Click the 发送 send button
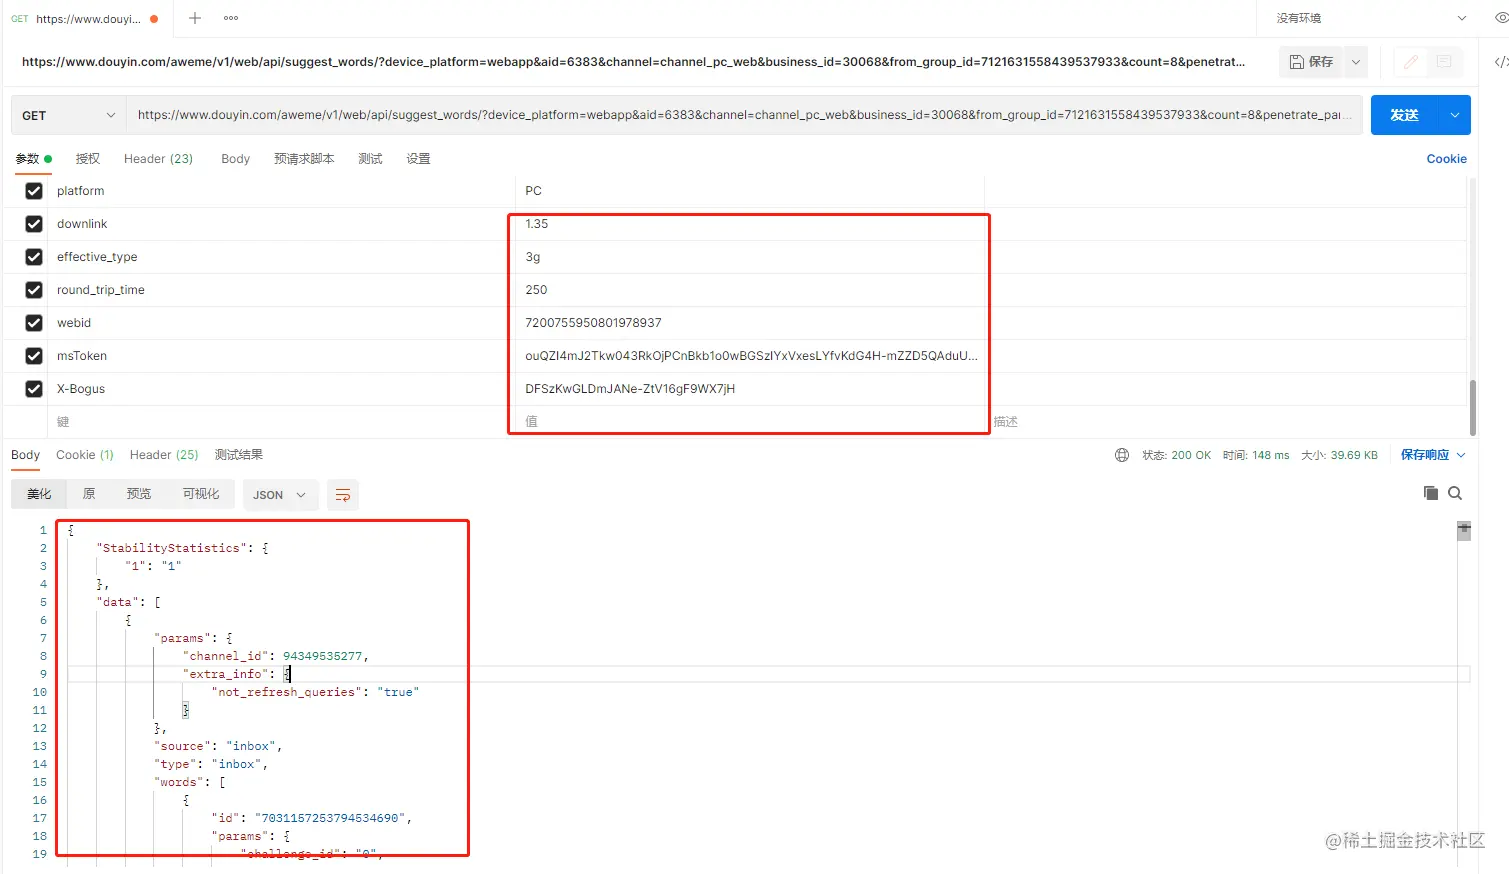 click(x=1404, y=115)
